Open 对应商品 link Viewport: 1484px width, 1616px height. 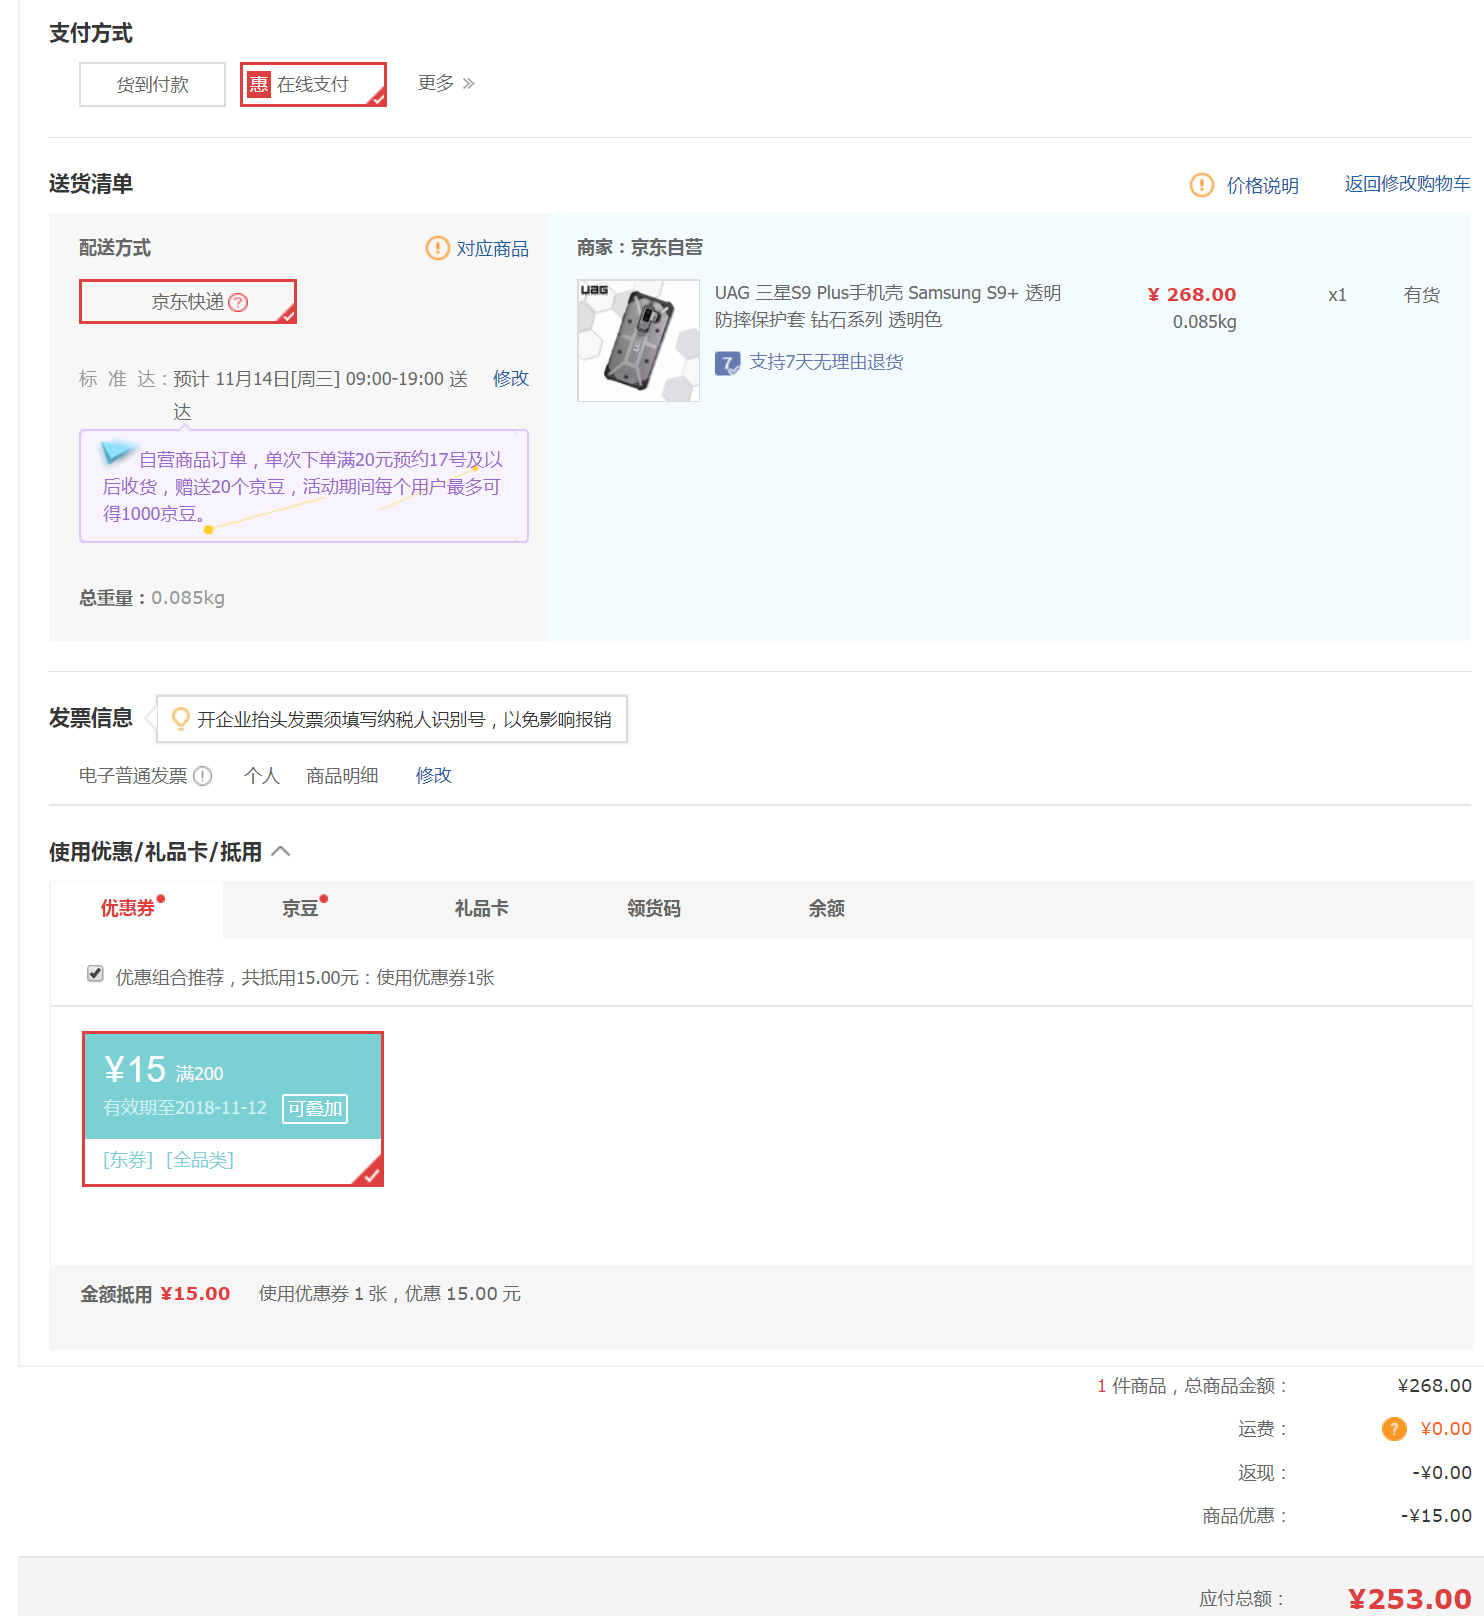(x=492, y=248)
